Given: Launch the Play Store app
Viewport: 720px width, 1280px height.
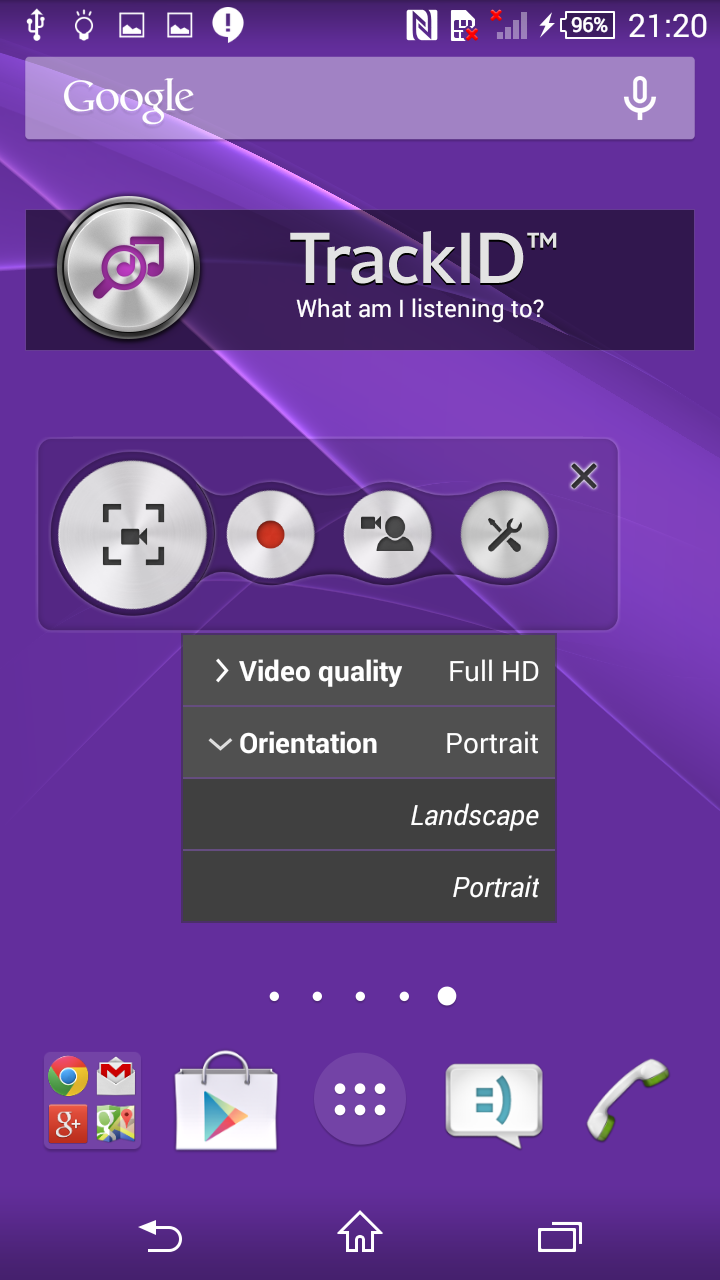Looking at the screenshot, I should click(226, 1100).
